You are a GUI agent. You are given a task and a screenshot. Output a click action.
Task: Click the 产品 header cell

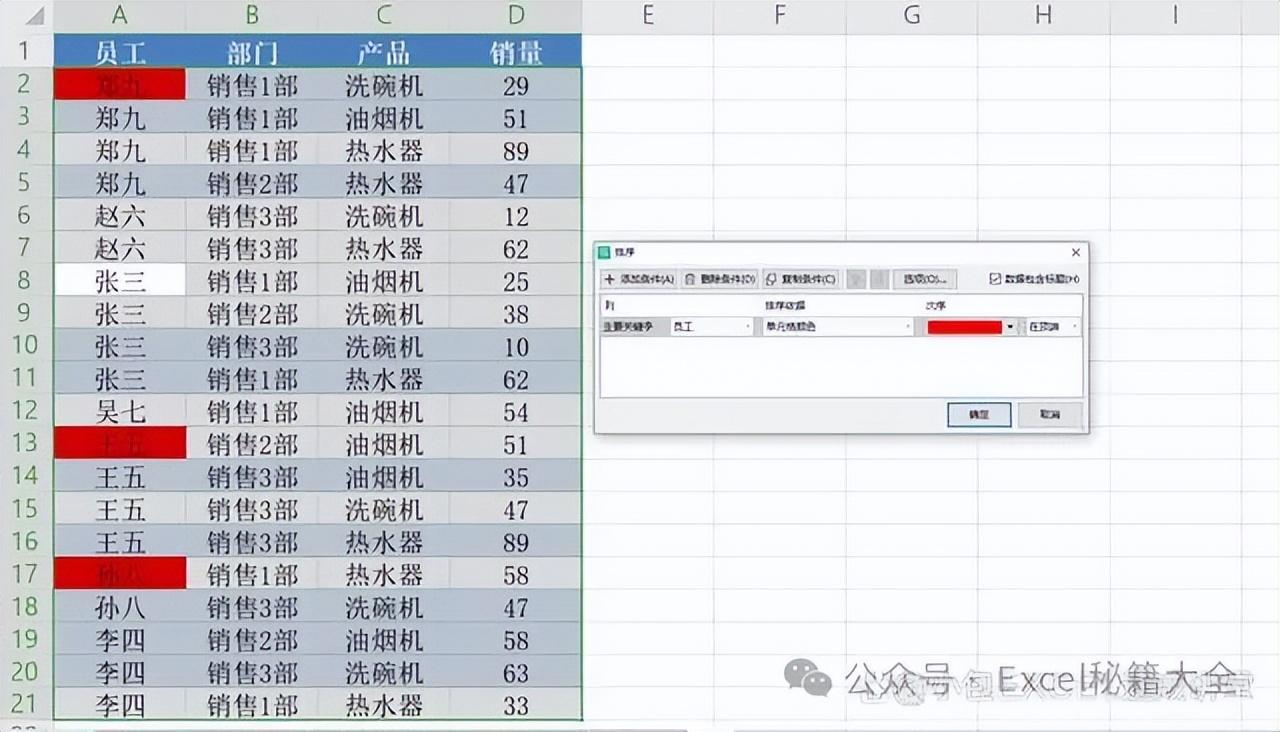click(x=384, y=51)
